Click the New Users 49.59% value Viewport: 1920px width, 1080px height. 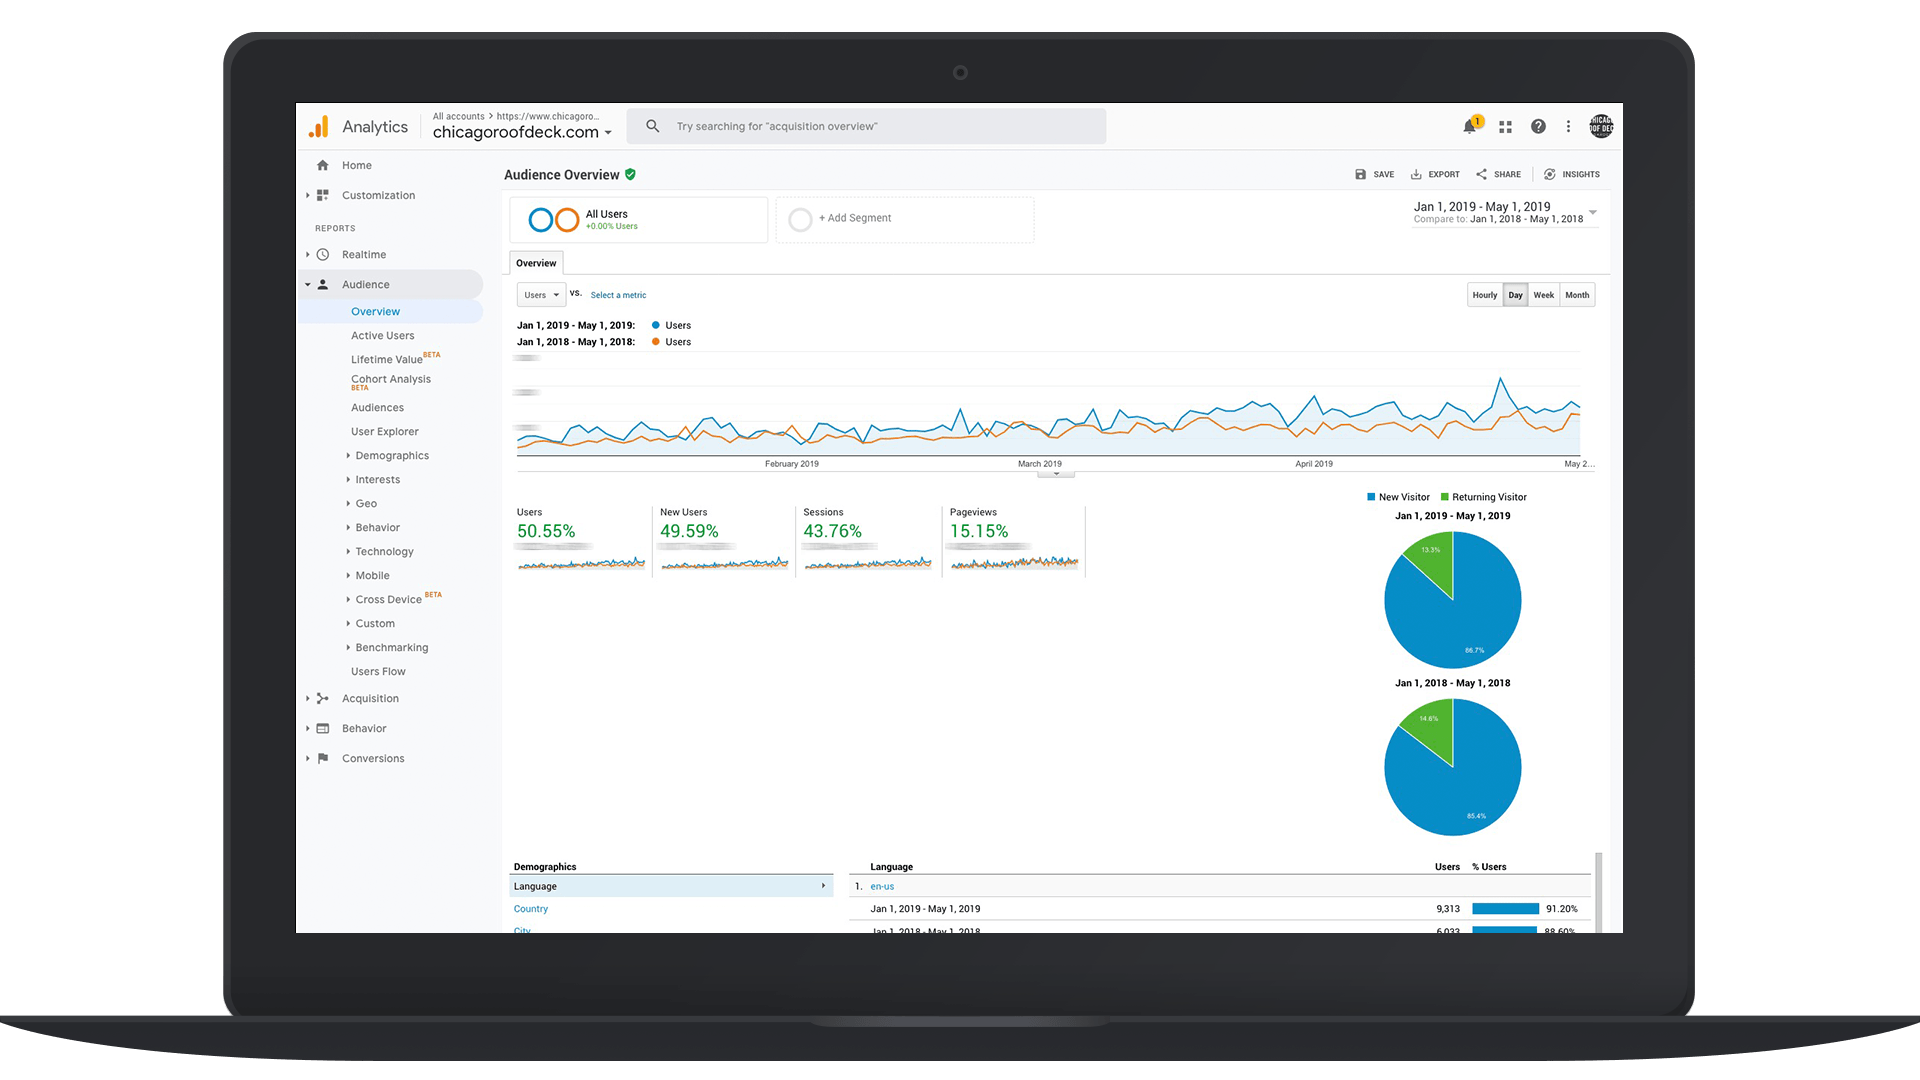coord(689,531)
